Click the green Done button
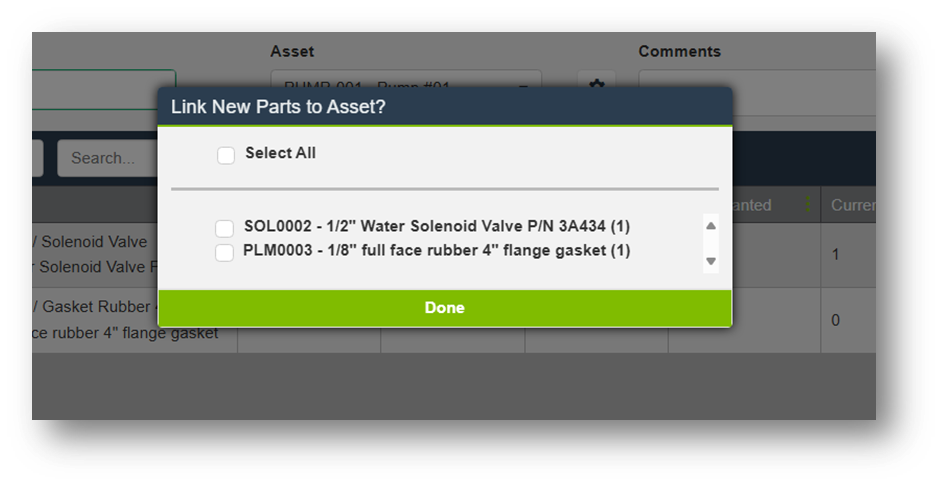This screenshot has height=485, width=941. [x=445, y=308]
